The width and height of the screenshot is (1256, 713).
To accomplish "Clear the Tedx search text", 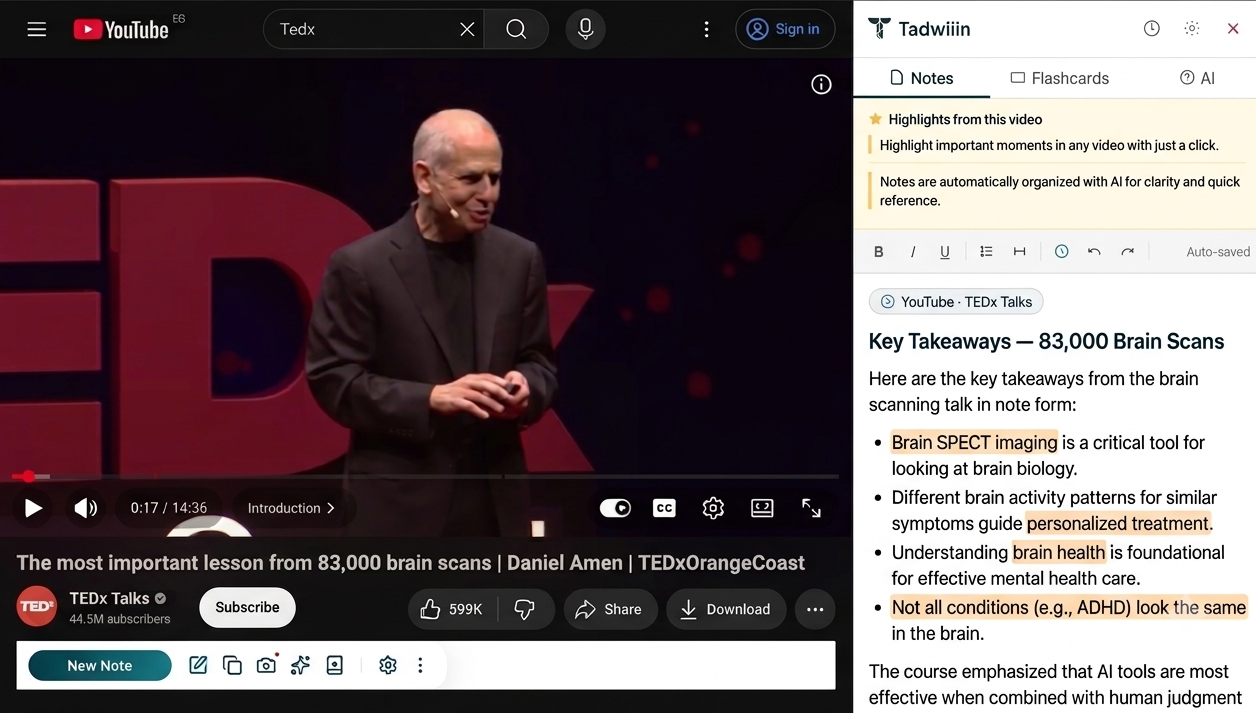I will 467,29.
